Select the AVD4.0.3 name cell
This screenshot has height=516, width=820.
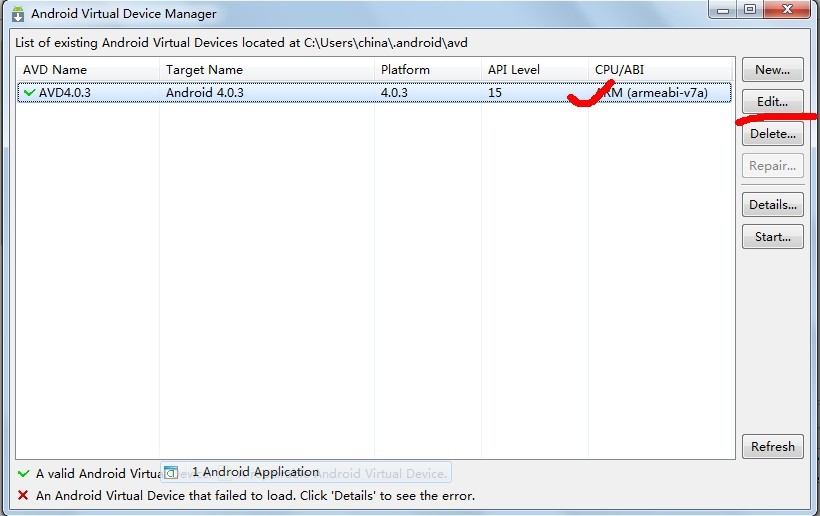(65, 93)
